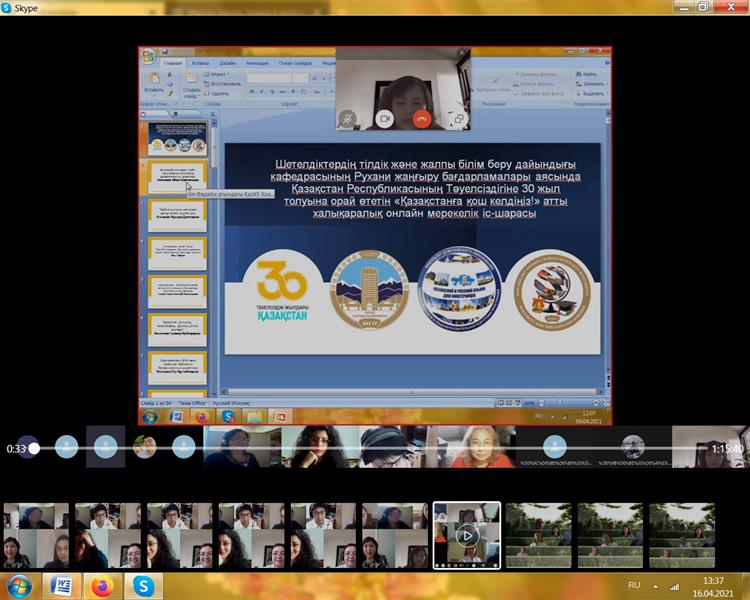Toggle the video camera button in call
Viewport: 750px width, 600px height.
[x=384, y=118]
